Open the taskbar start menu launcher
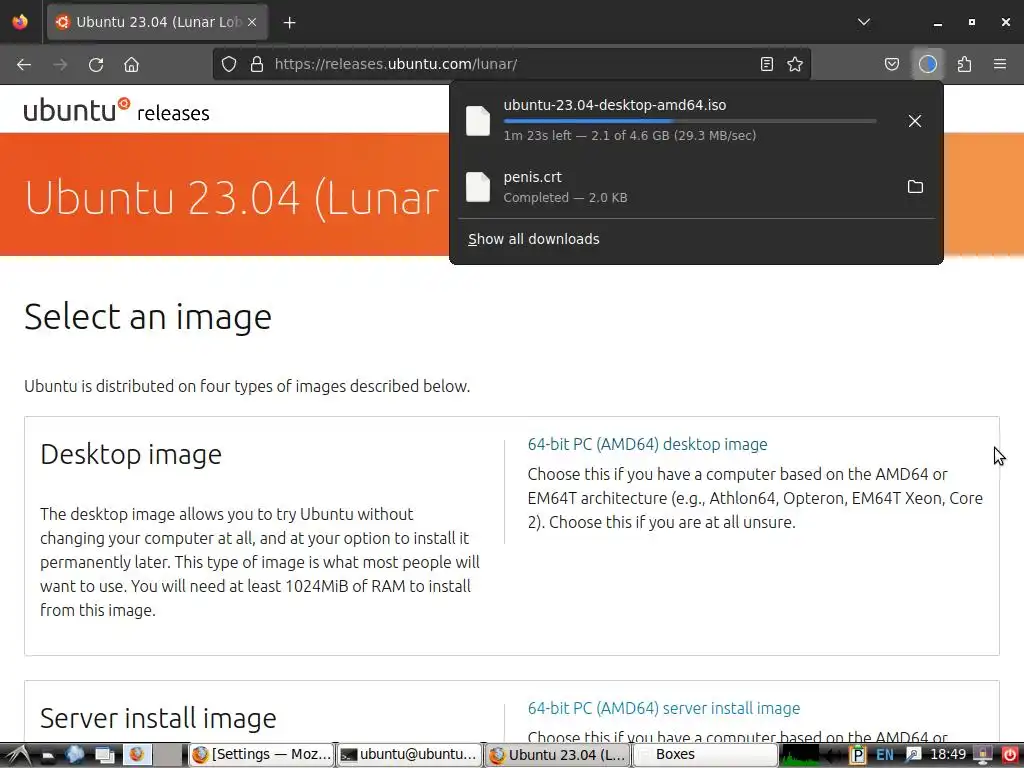Viewport: 1024px width, 768px height. point(16,754)
